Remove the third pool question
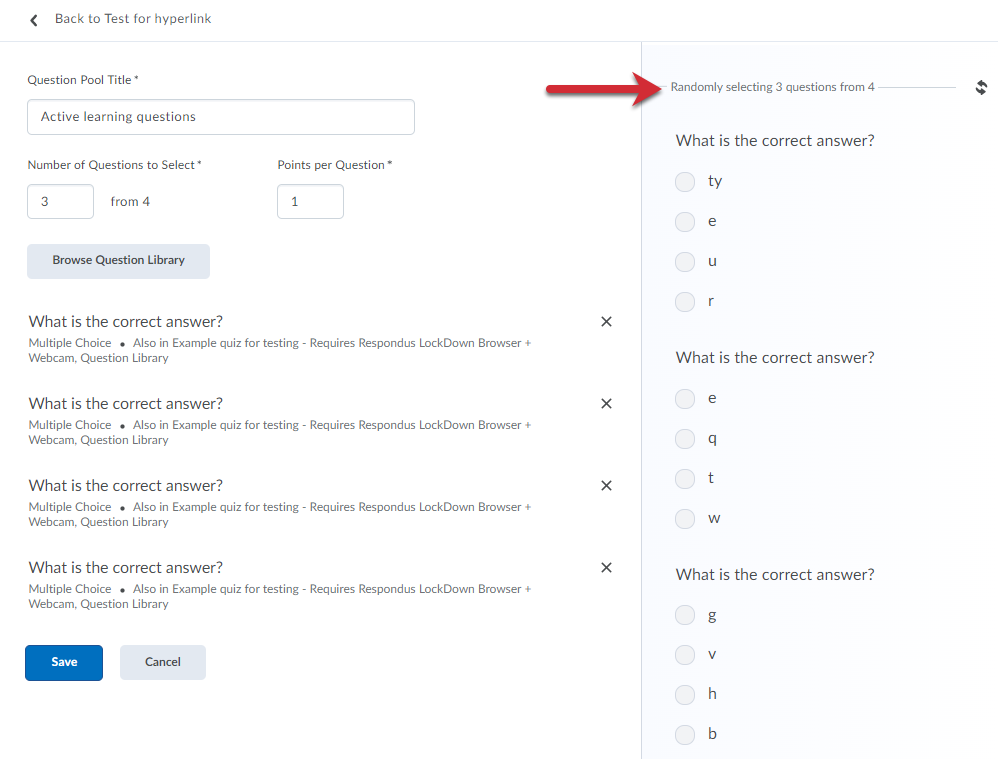Viewport: 998px width, 759px height. click(606, 486)
